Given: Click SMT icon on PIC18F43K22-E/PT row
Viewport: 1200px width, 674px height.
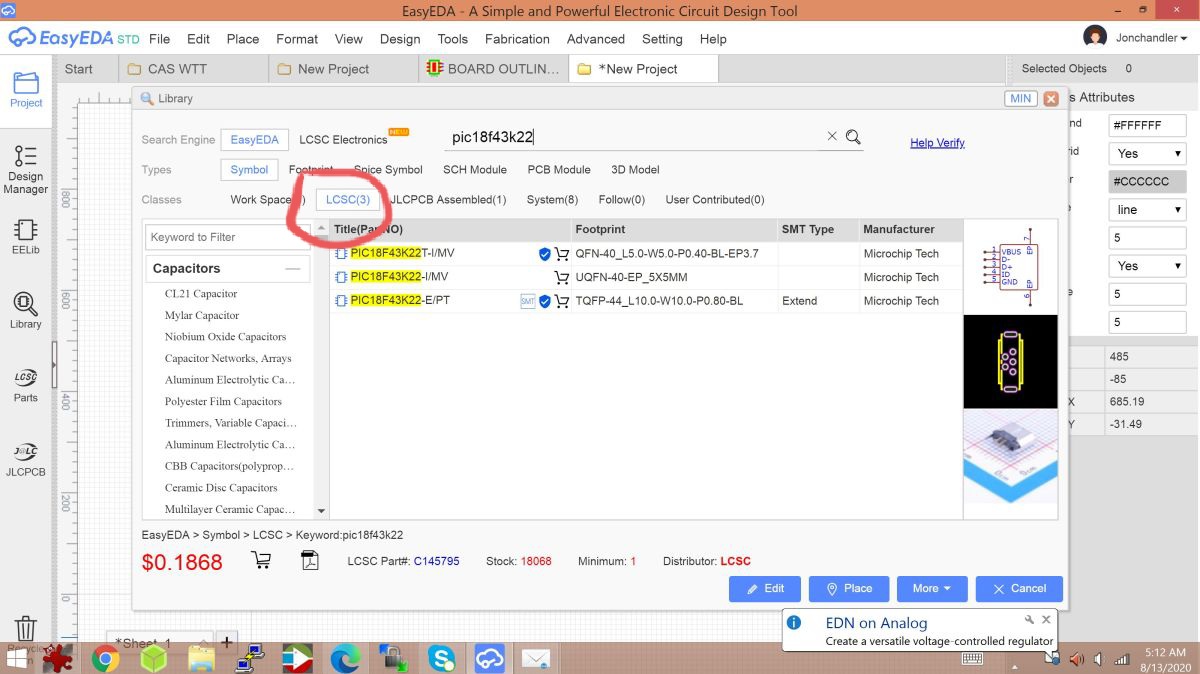Looking at the screenshot, I should (x=528, y=301).
